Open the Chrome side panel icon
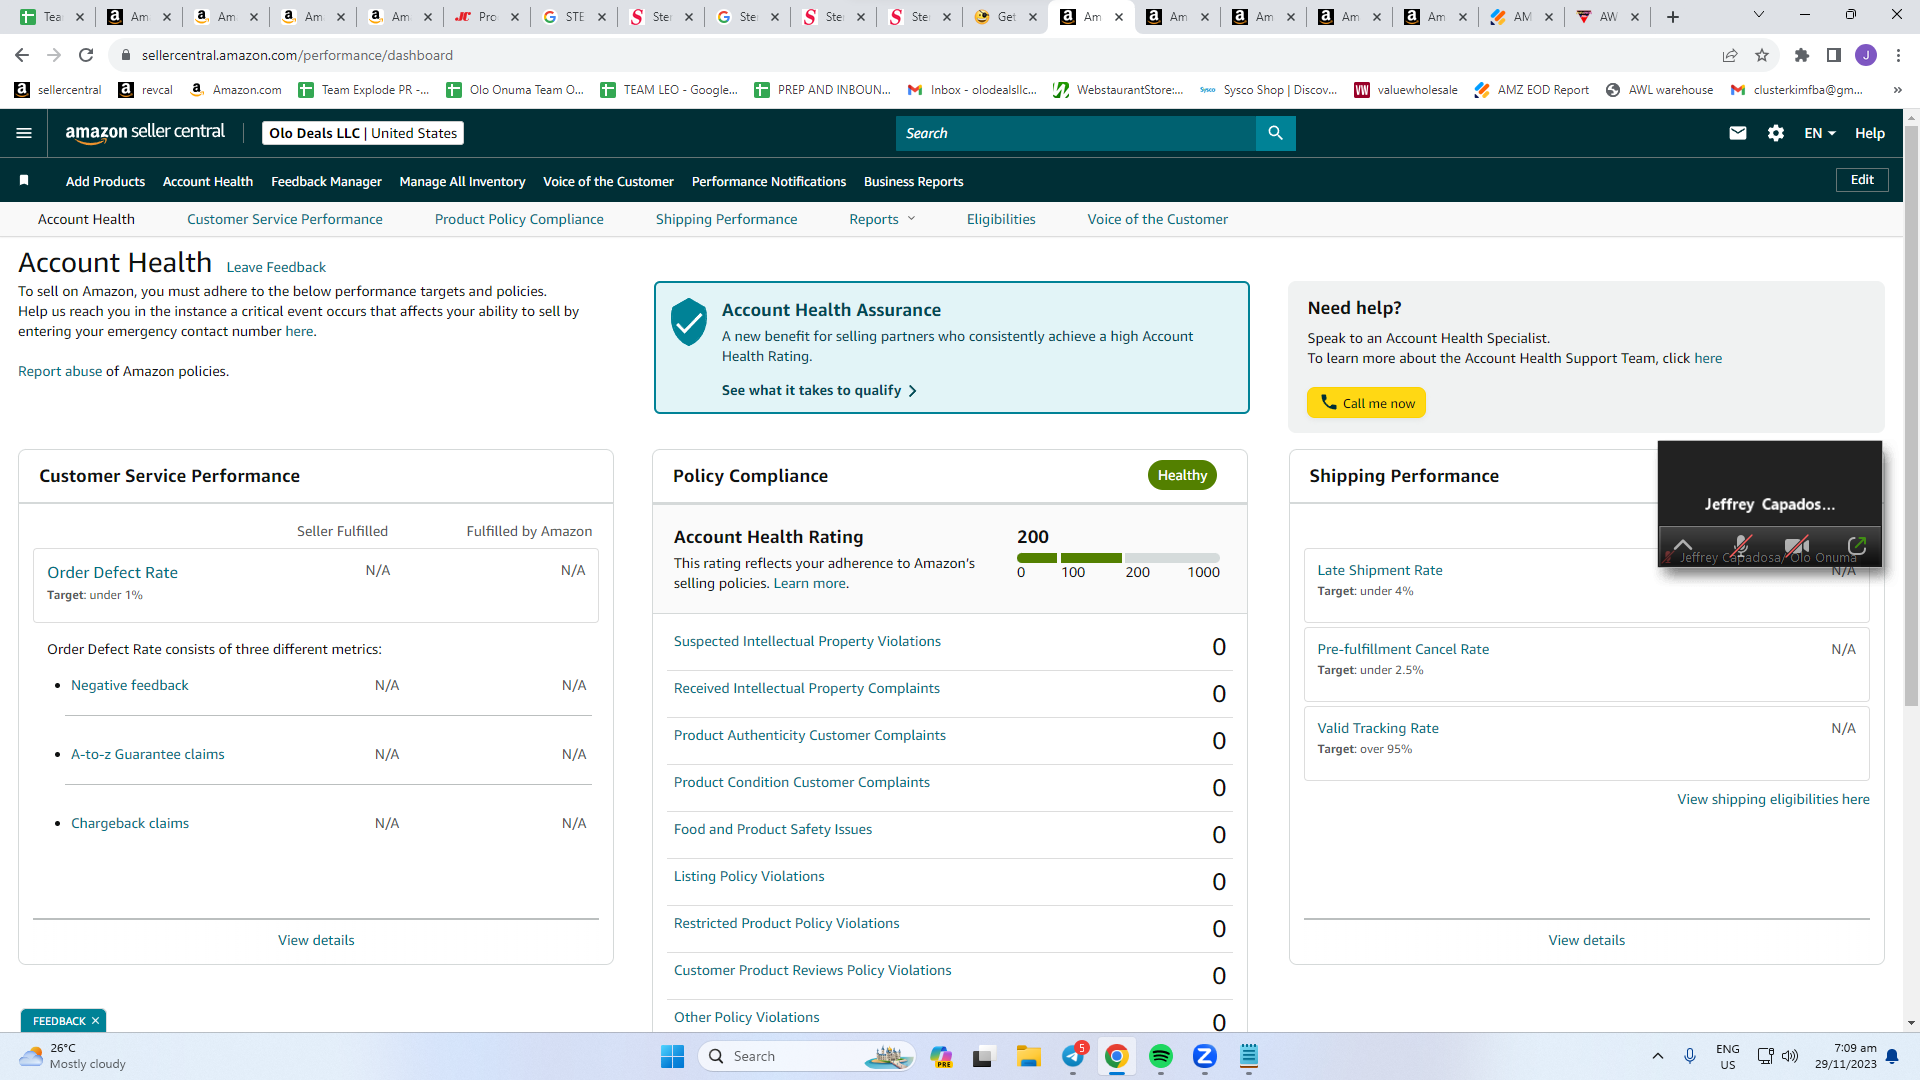The height and width of the screenshot is (1080, 1920). (1834, 55)
